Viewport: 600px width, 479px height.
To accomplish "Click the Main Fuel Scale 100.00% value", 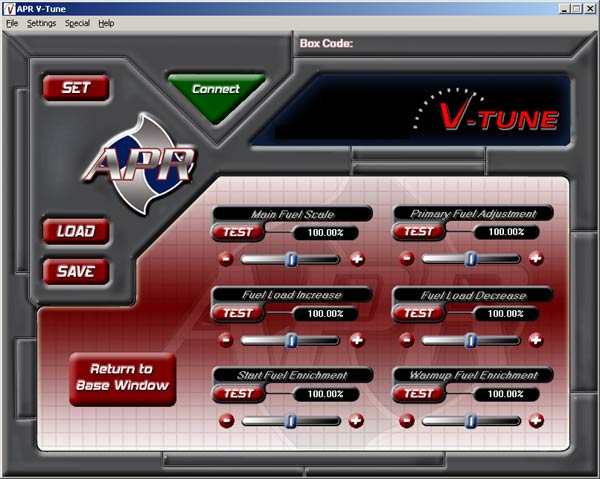I will pos(326,233).
